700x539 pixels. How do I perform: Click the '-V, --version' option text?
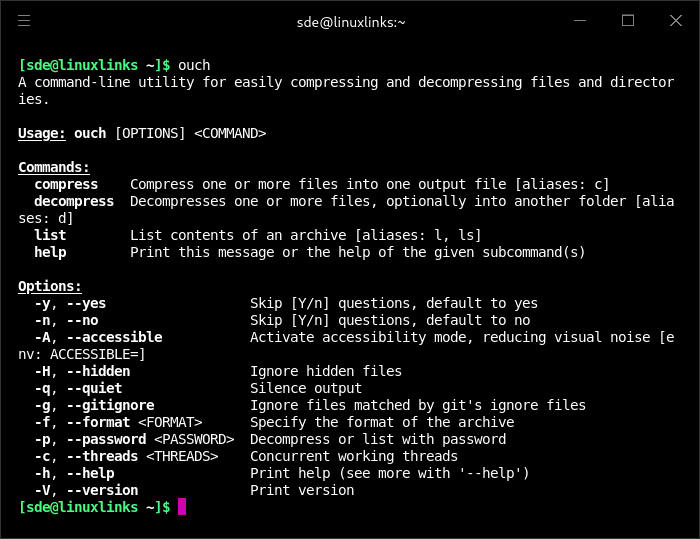pyautogui.click(x=86, y=490)
